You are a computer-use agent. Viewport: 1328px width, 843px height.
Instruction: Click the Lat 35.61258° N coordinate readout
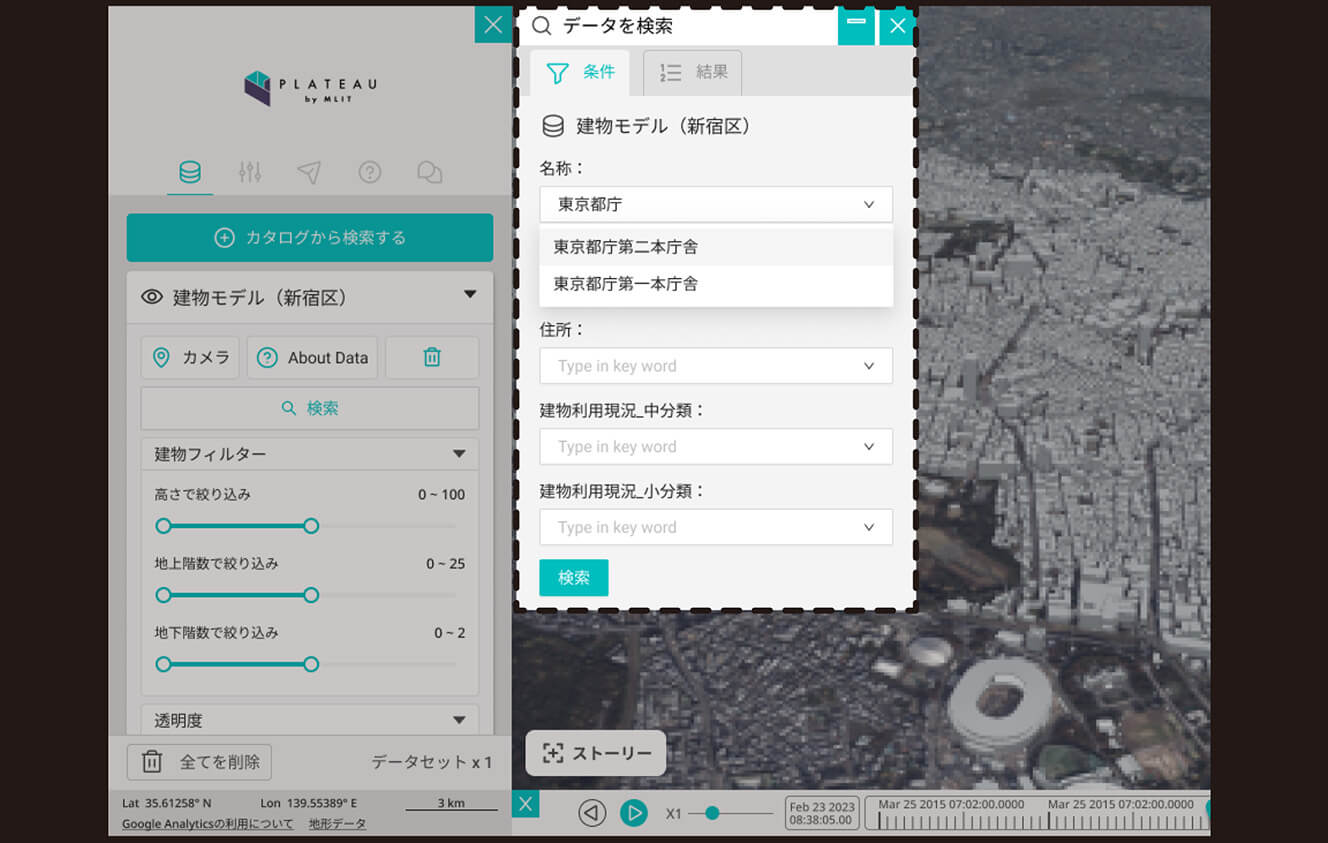pos(166,803)
